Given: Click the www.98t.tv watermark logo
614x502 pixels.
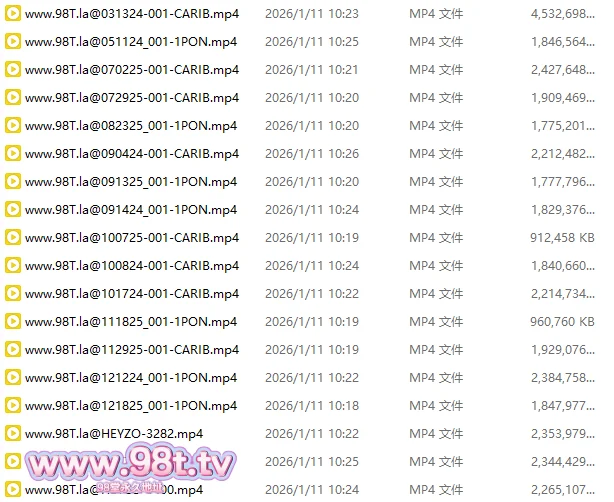Looking at the screenshot, I should pos(130,467).
